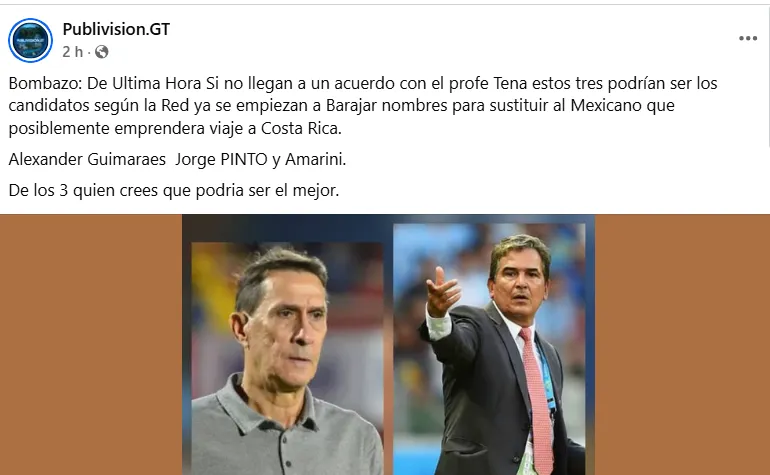Click the pointing hand in the suit photo
The width and height of the screenshot is (770, 475).
(x=441, y=292)
